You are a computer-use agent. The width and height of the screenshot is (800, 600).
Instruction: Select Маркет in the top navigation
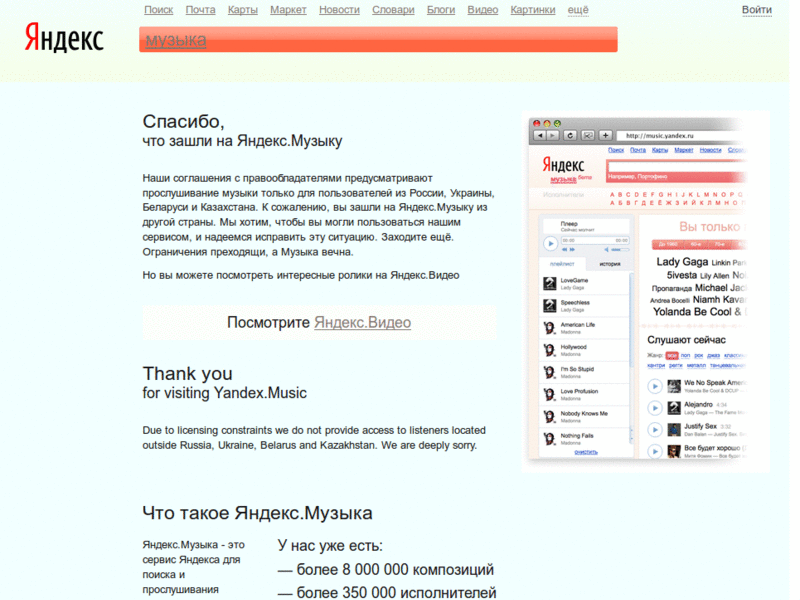click(288, 10)
